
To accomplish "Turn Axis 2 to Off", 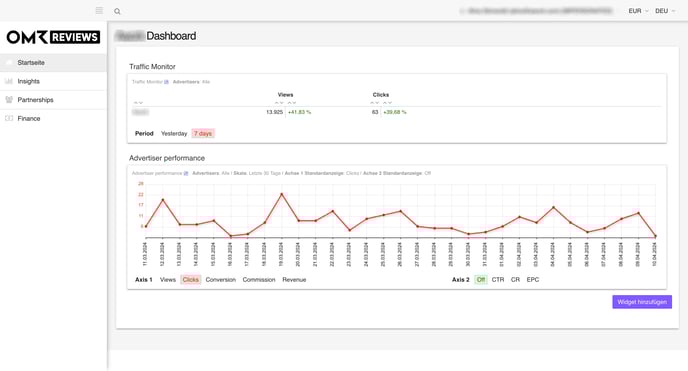I will (481, 279).
